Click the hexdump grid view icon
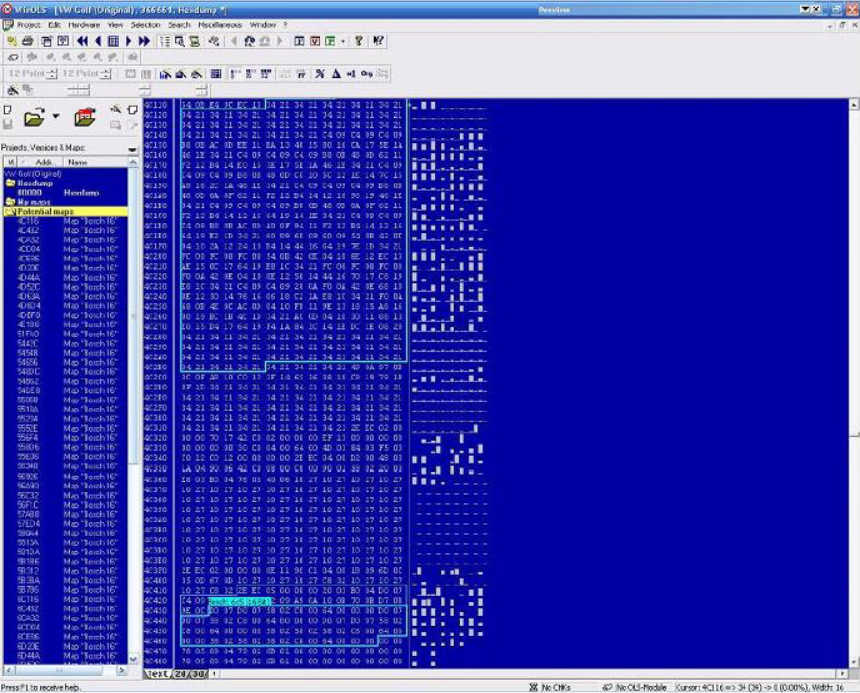The width and height of the screenshot is (860, 693). click(x=216, y=74)
